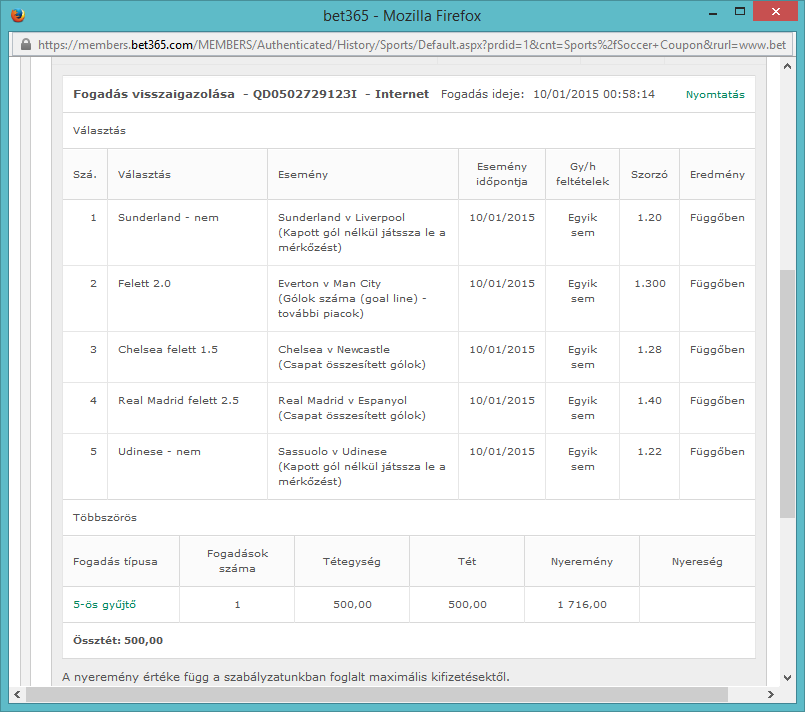Click the 'Esemény időpontja' column header
Screen dimensions: 805x712
tap(502, 174)
